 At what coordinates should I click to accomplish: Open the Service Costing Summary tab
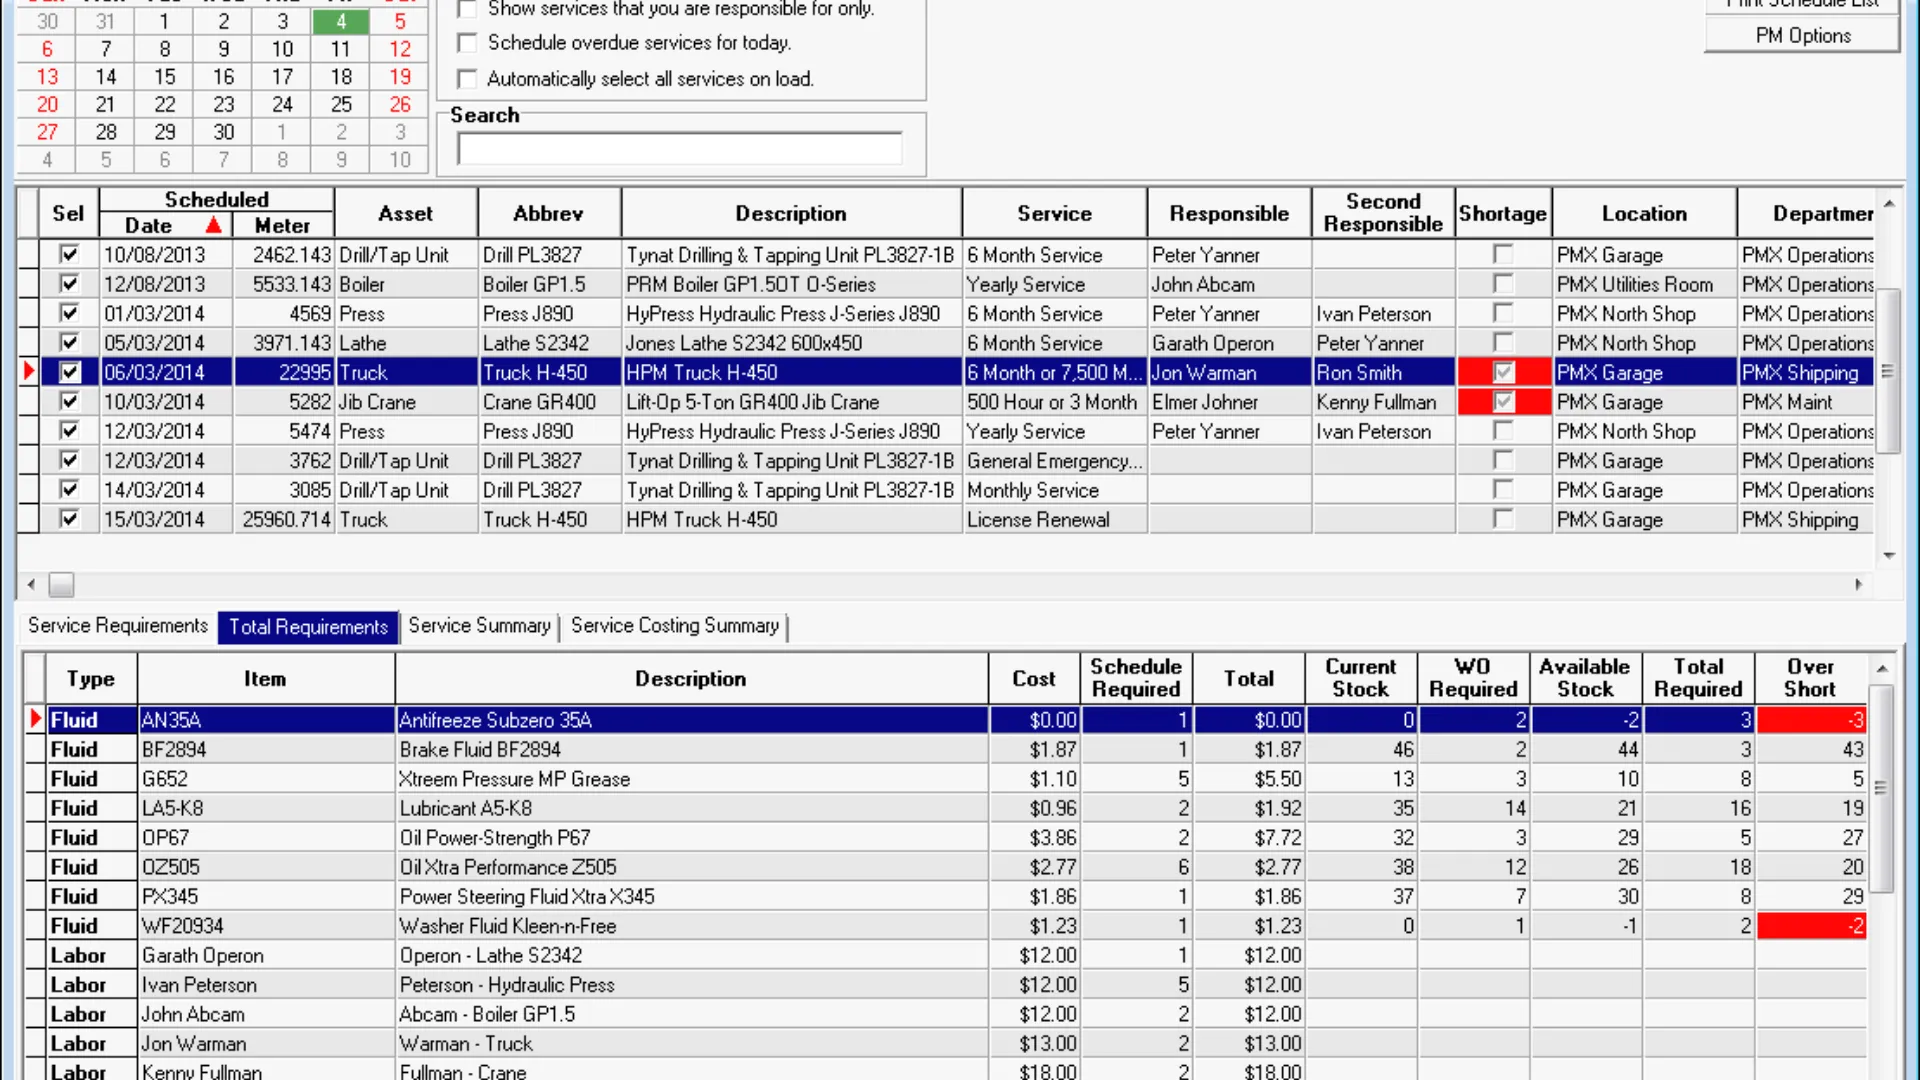[x=675, y=626]
